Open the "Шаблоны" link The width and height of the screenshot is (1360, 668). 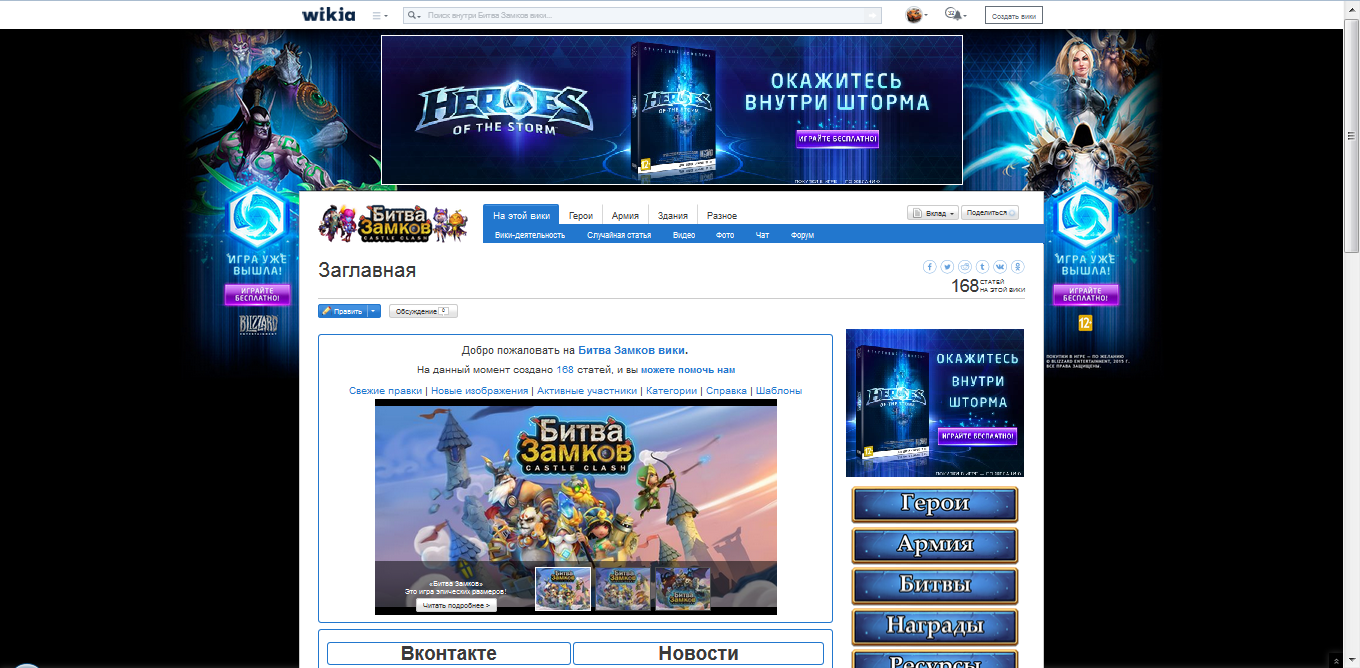[x=779, y=391]
